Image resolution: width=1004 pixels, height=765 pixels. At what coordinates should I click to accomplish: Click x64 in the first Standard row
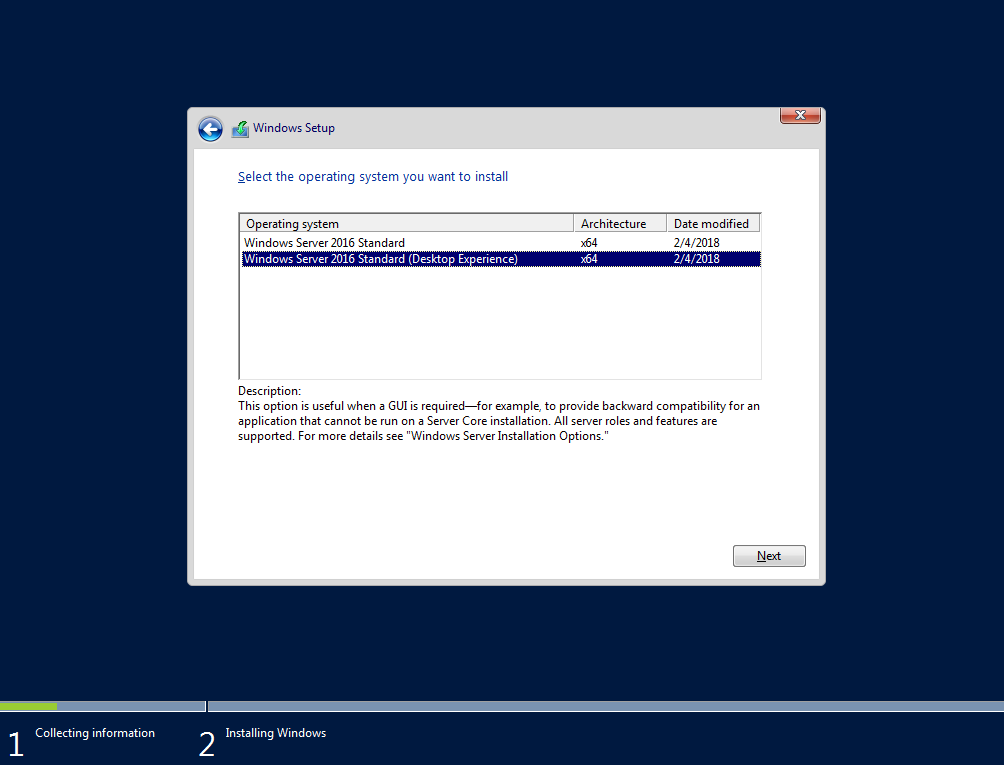pos(588,243)
